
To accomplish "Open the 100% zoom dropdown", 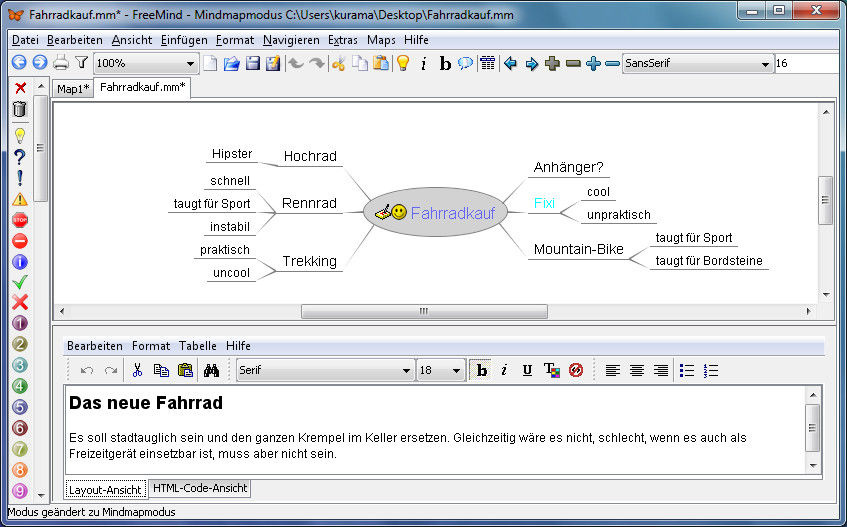I will tap(190, 63).
